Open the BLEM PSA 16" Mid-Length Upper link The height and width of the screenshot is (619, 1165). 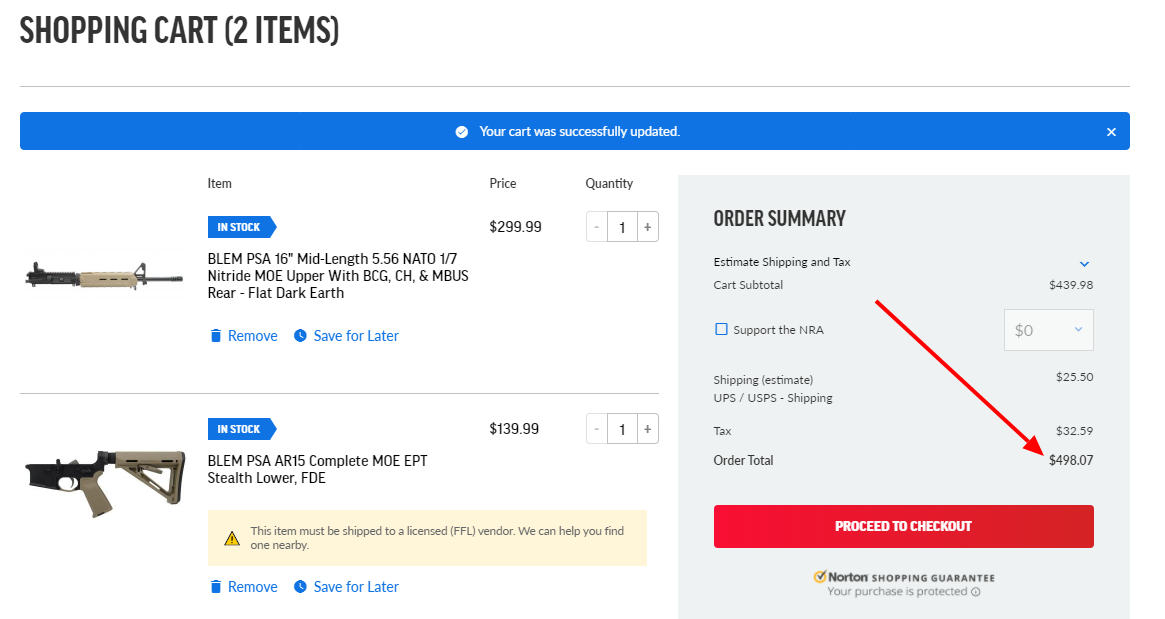[x=338, y=276]
